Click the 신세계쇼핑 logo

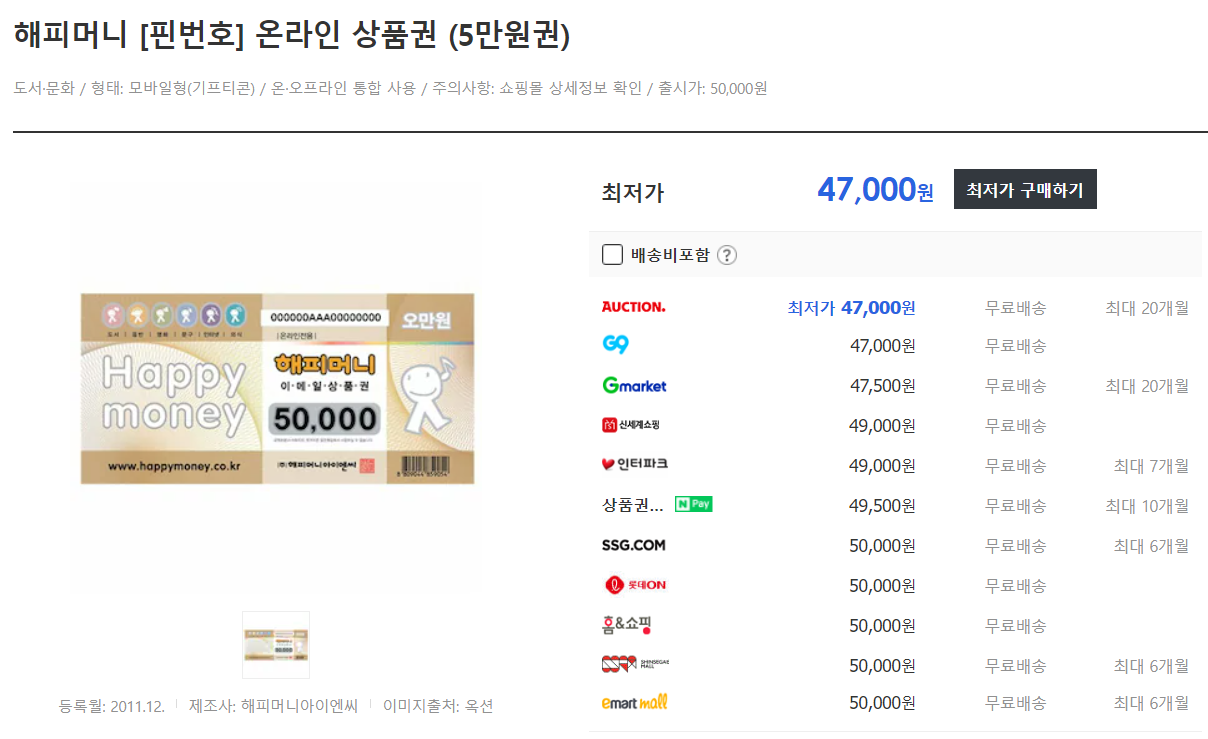[x=630, y=425]
